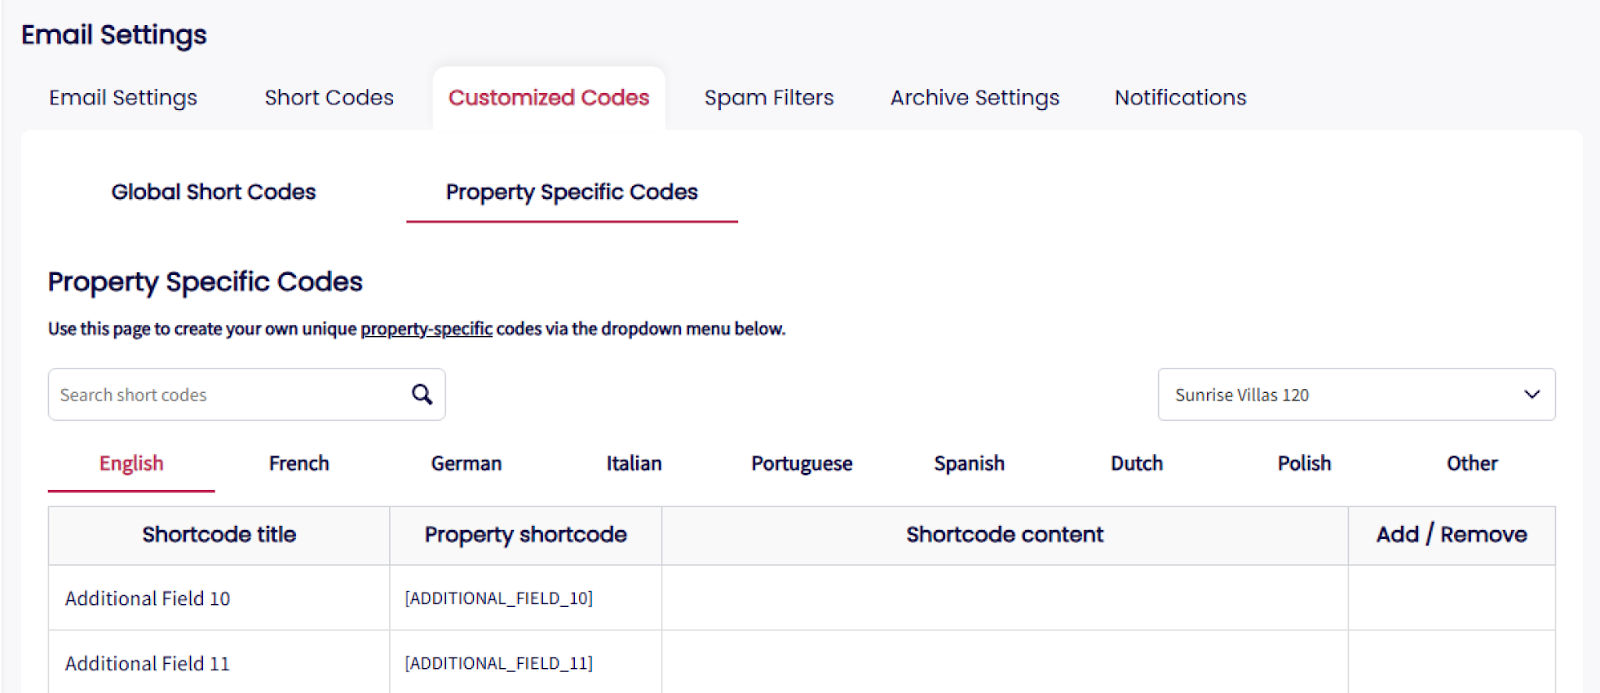1600x693 pixels.
Task: Select the Property Specific Codes sub-tab
Action: click(571, 192)
